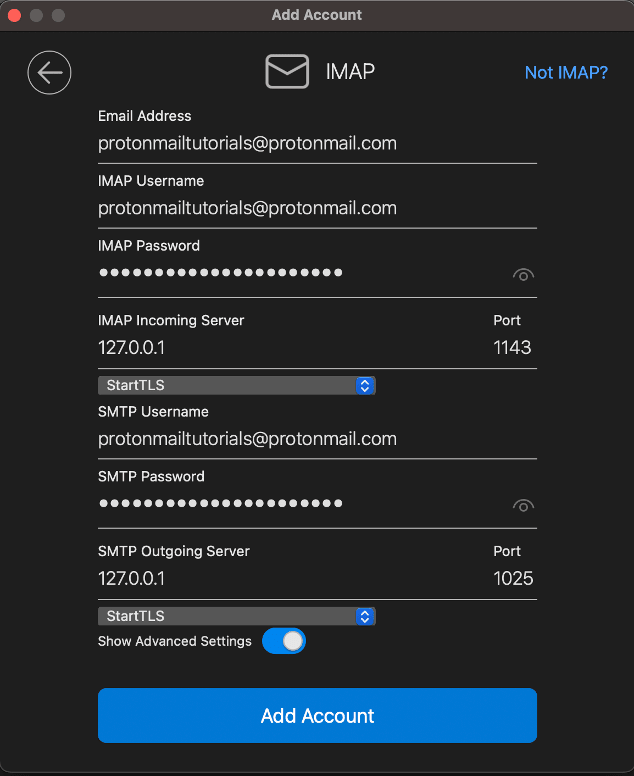Image resolution: width=634 pixels, height=776 pixels.
Task: Click the Email Address label
Action: pos(145,116)
